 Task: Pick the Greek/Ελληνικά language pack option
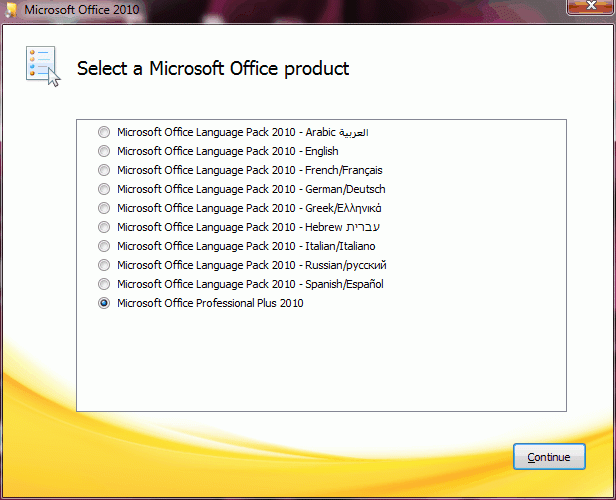click(x=104, y=208)
